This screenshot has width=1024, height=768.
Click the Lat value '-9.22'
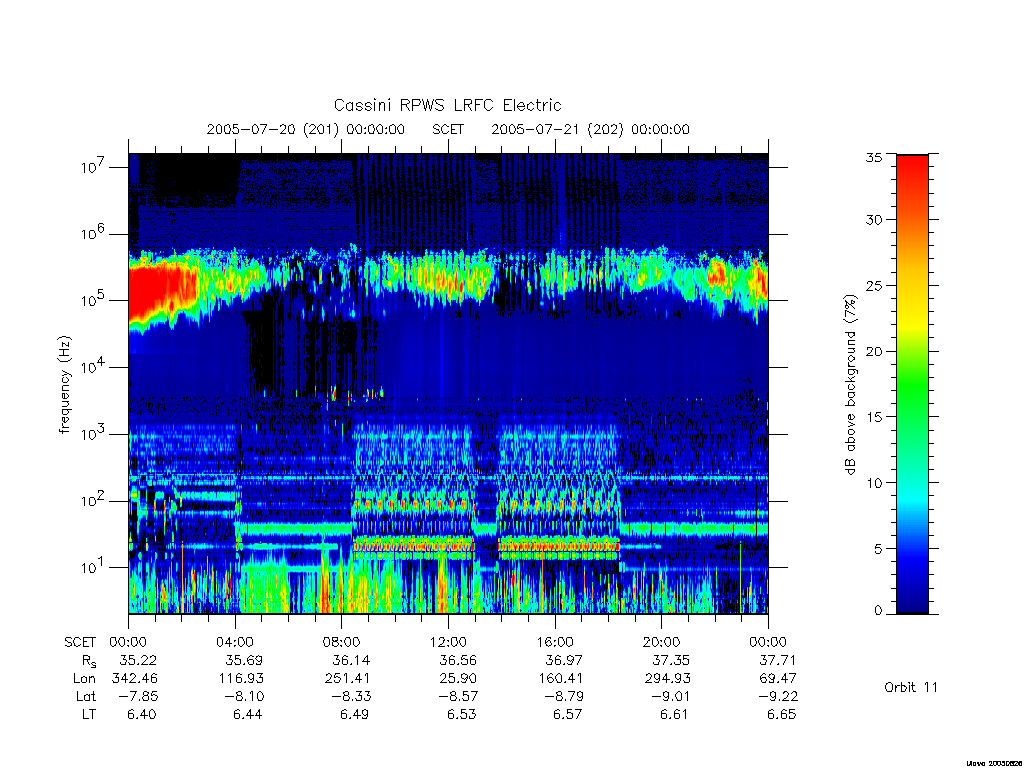tap(778, 696)
